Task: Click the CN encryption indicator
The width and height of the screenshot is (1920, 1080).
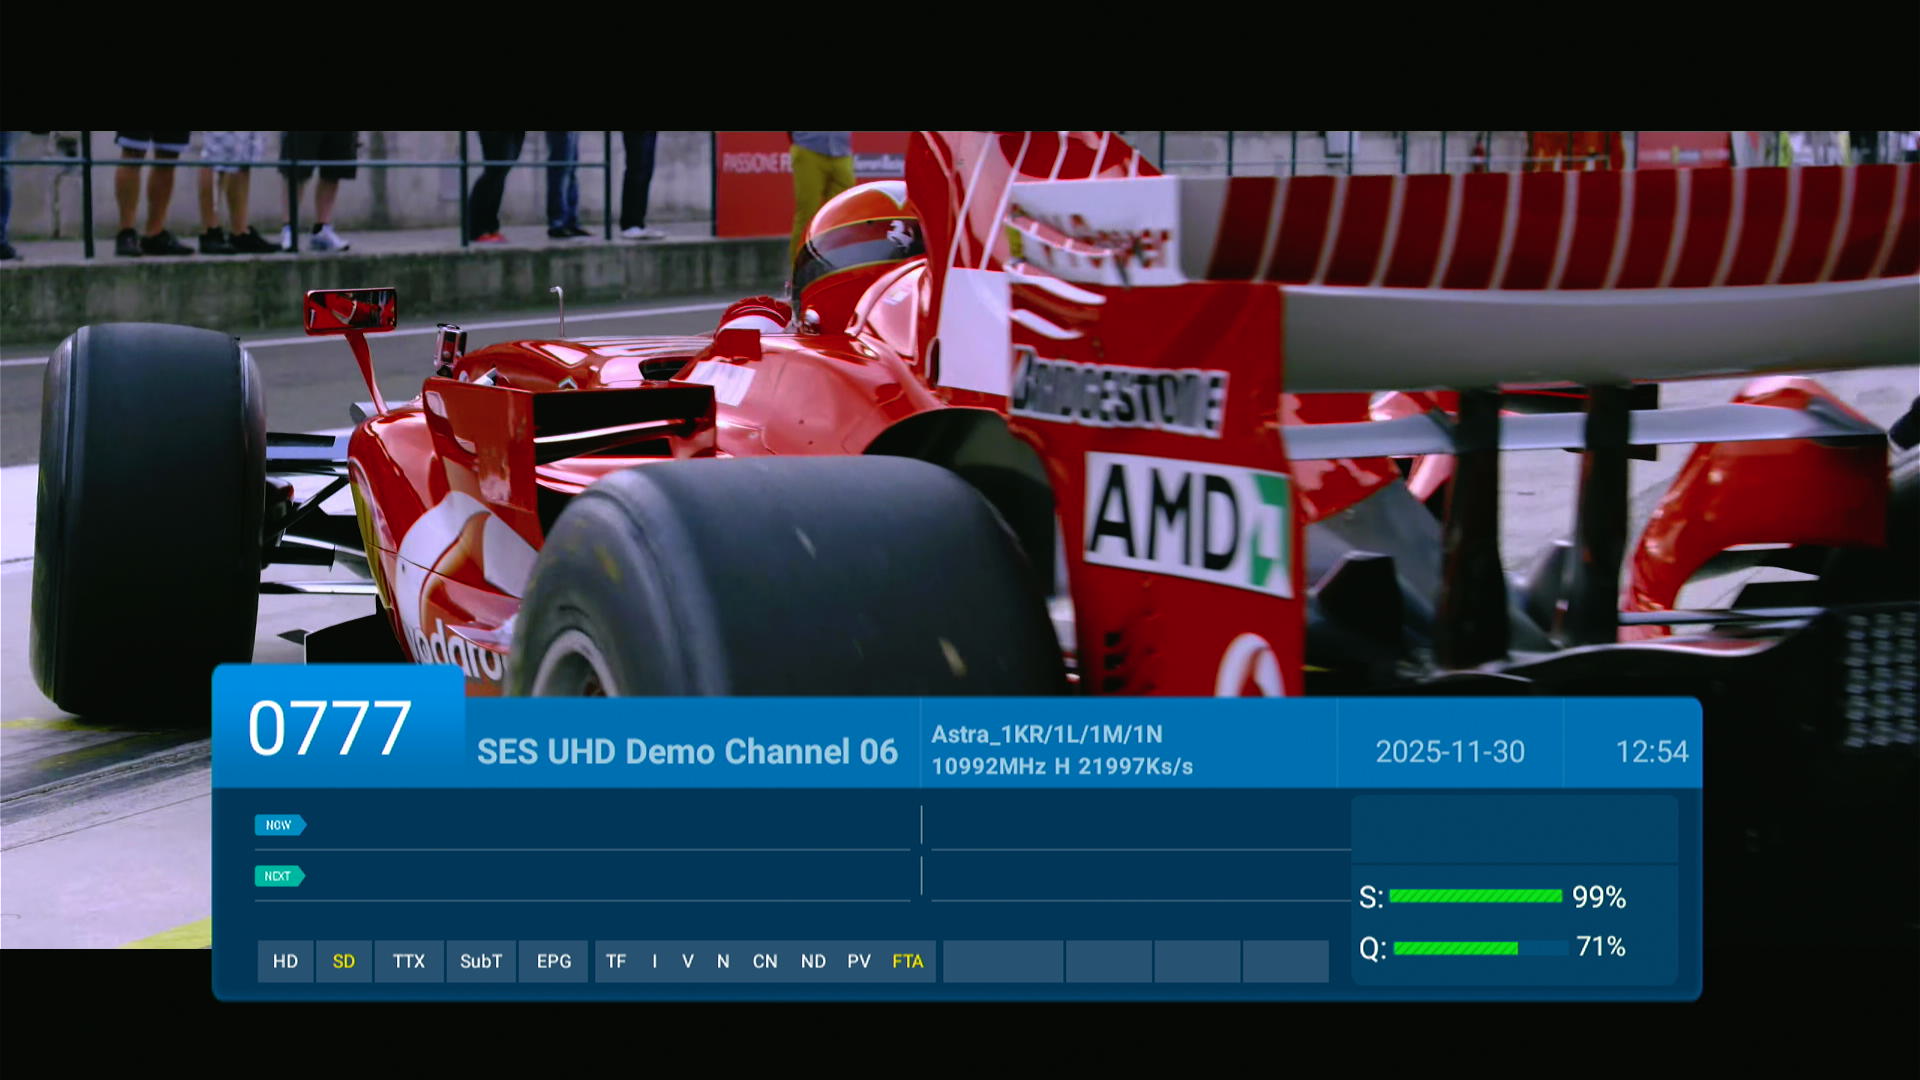Action: pos(764,961)
